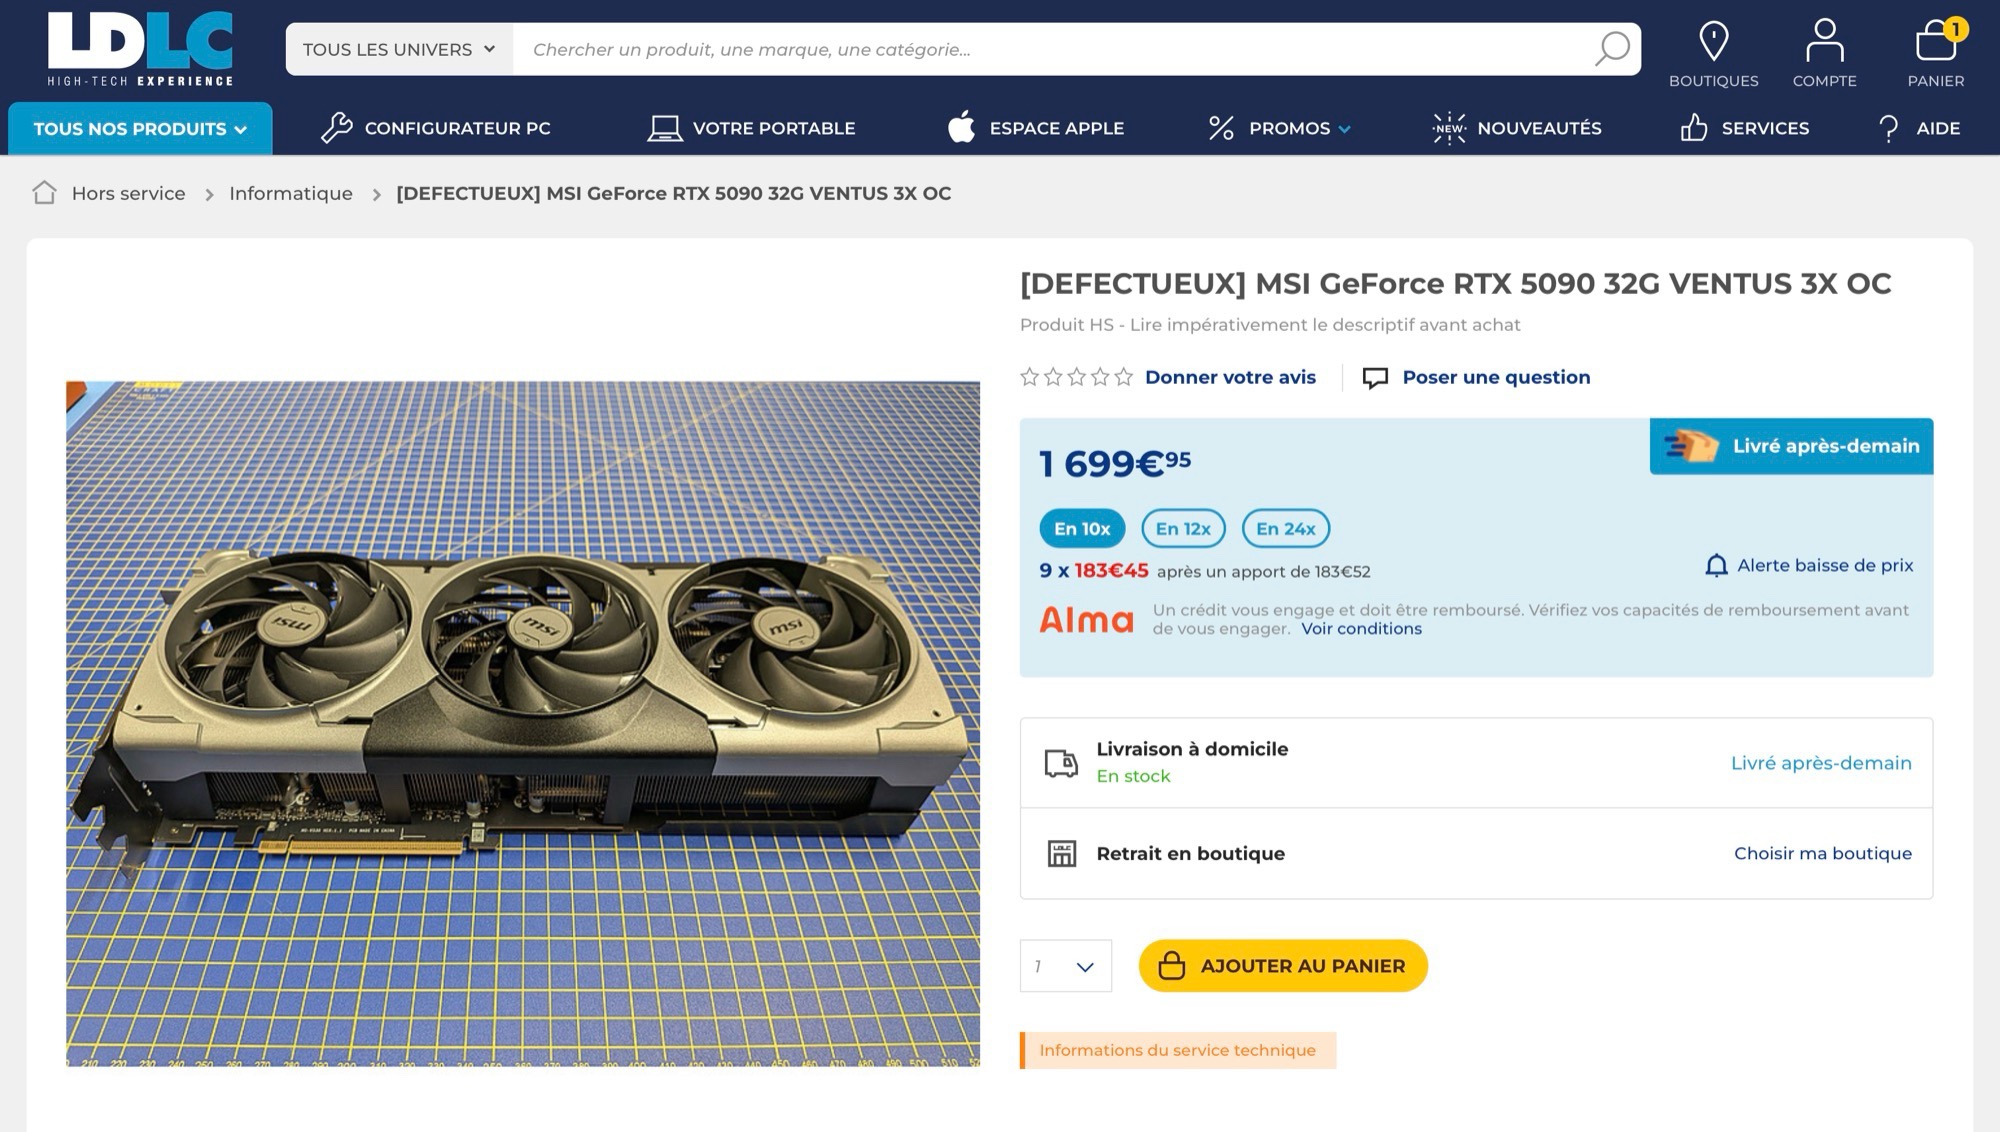2000x1132 pixels.
Task: Click Ajouter au panier button
Action: click(1282, 966)
